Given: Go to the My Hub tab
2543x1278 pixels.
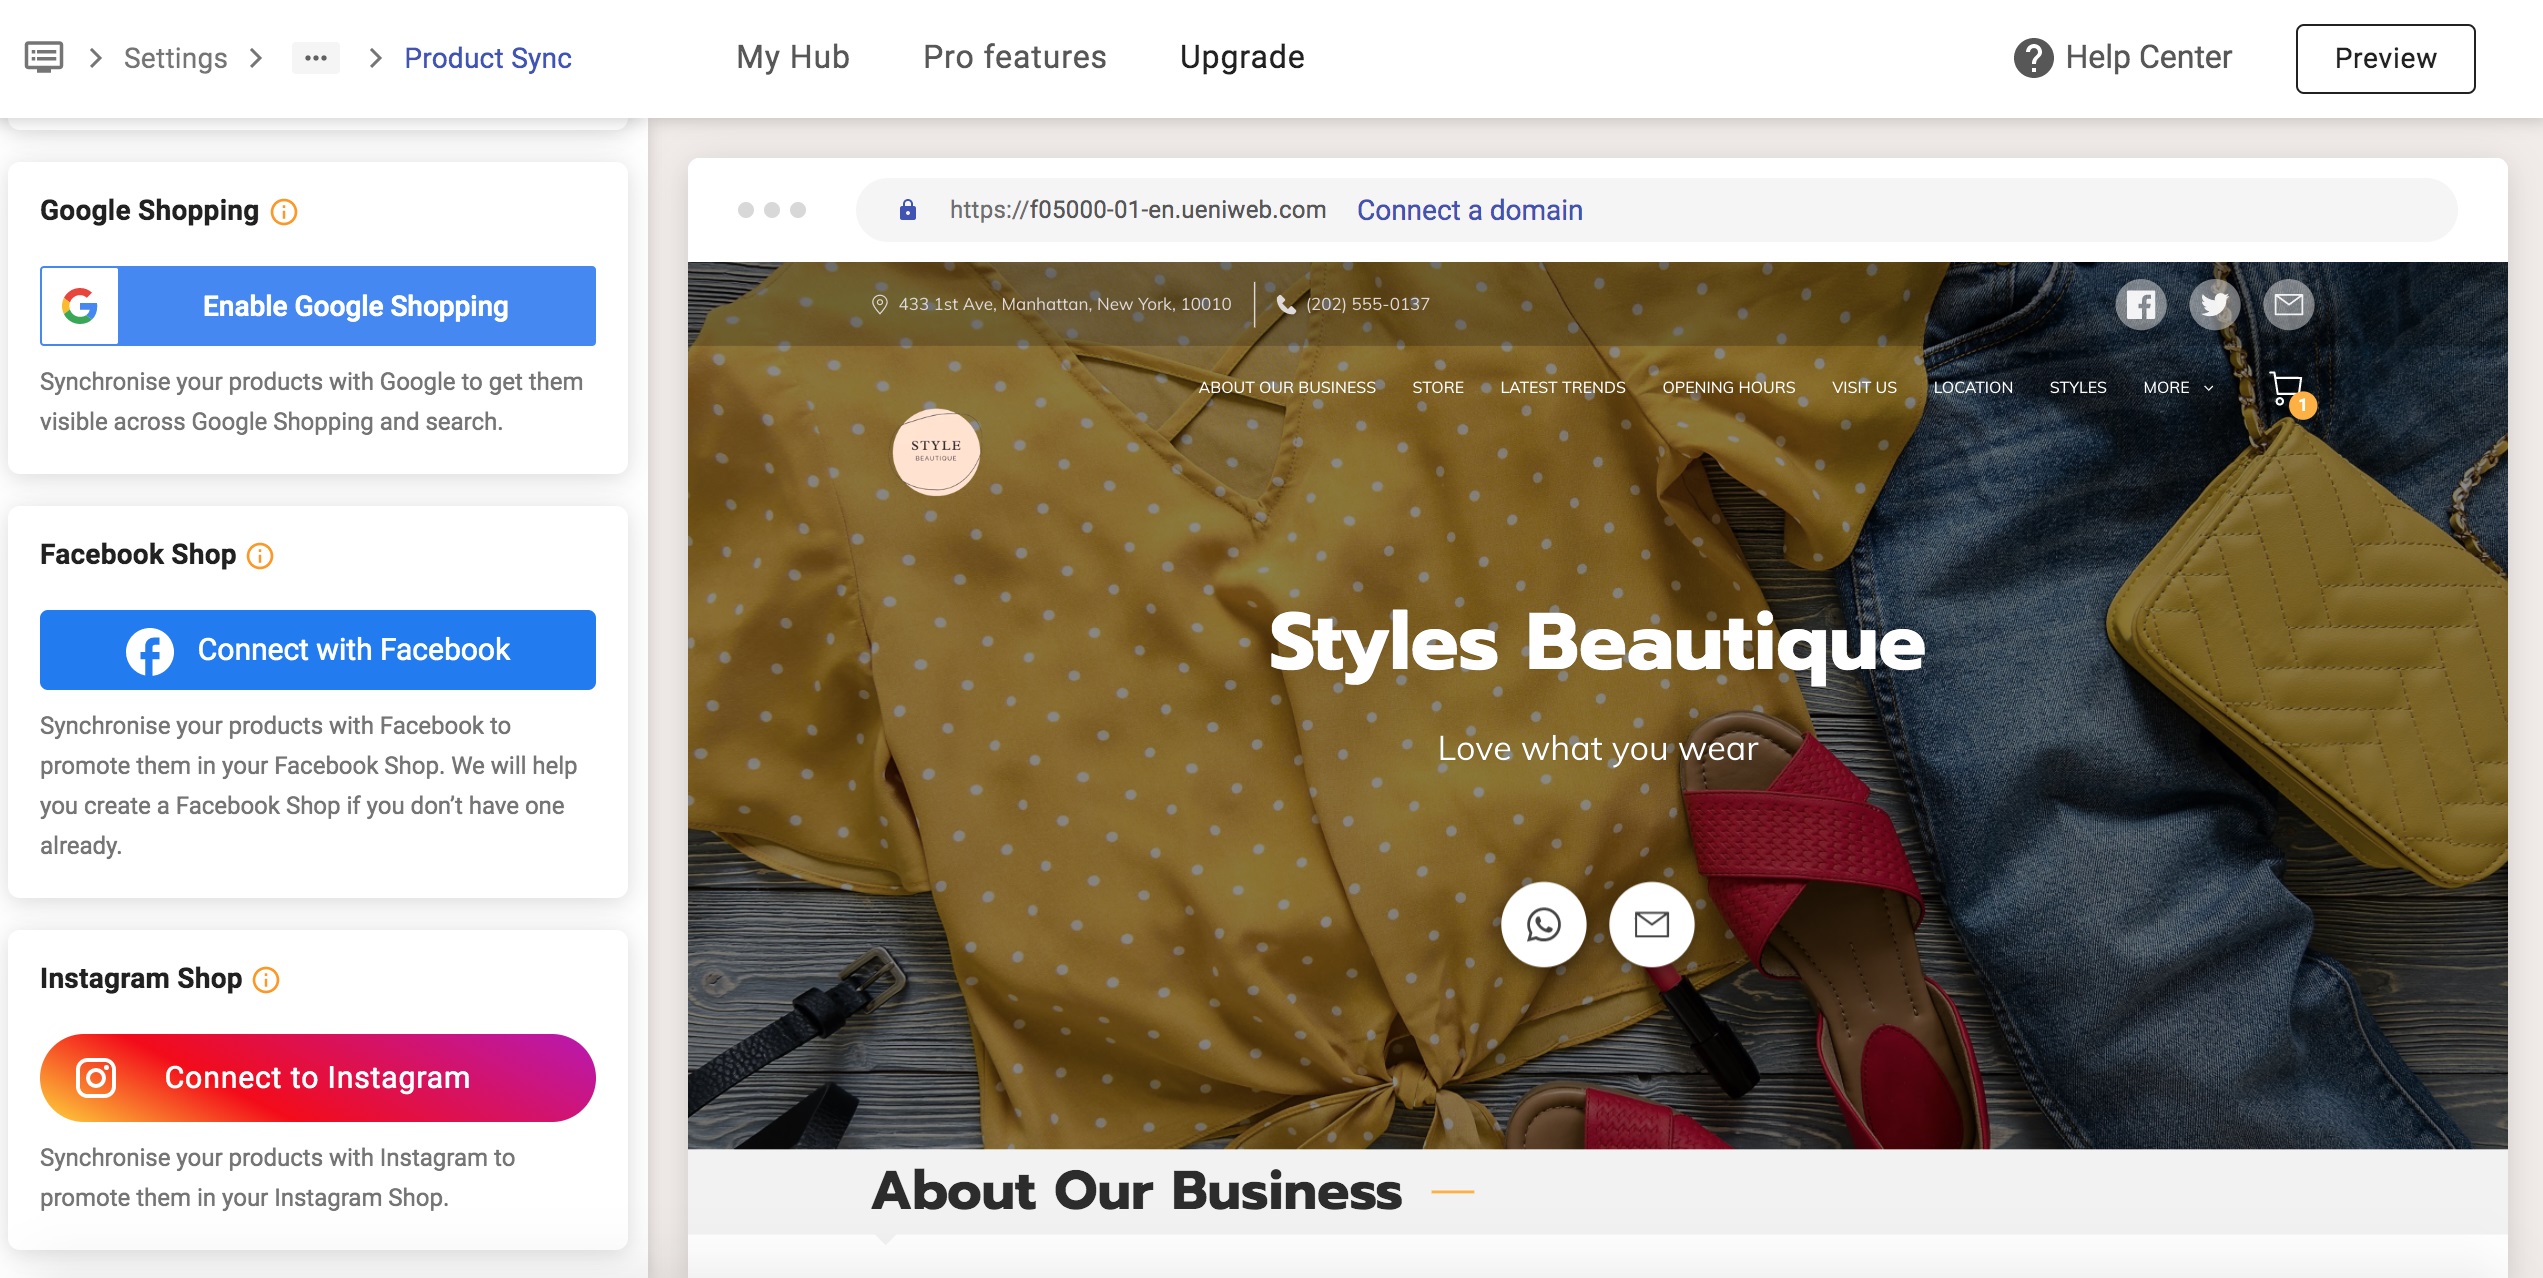Looking at the screenshot, I should coord(793,57).
